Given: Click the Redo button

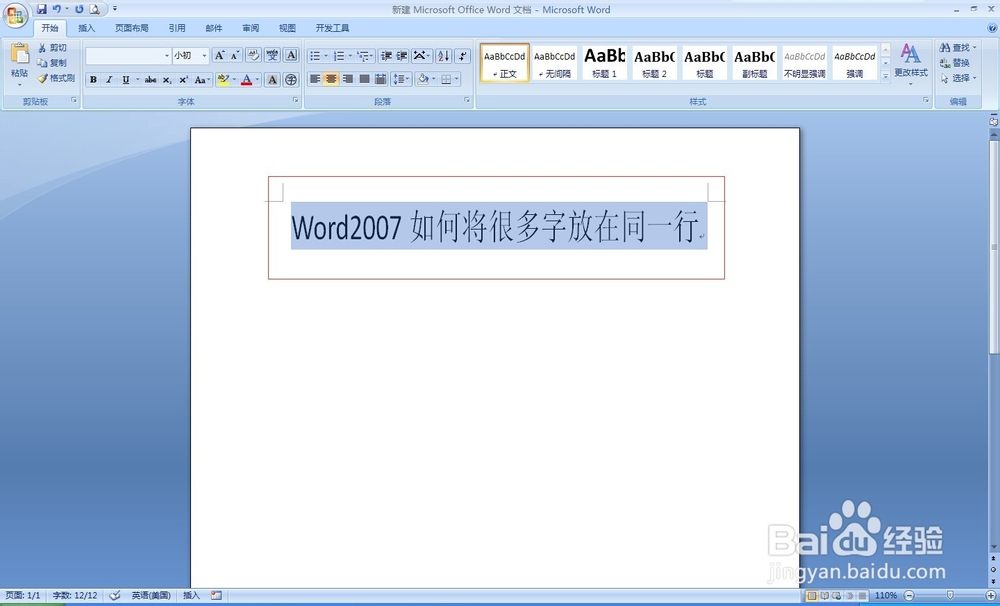Looking at the screenshot, I should 79,9.
